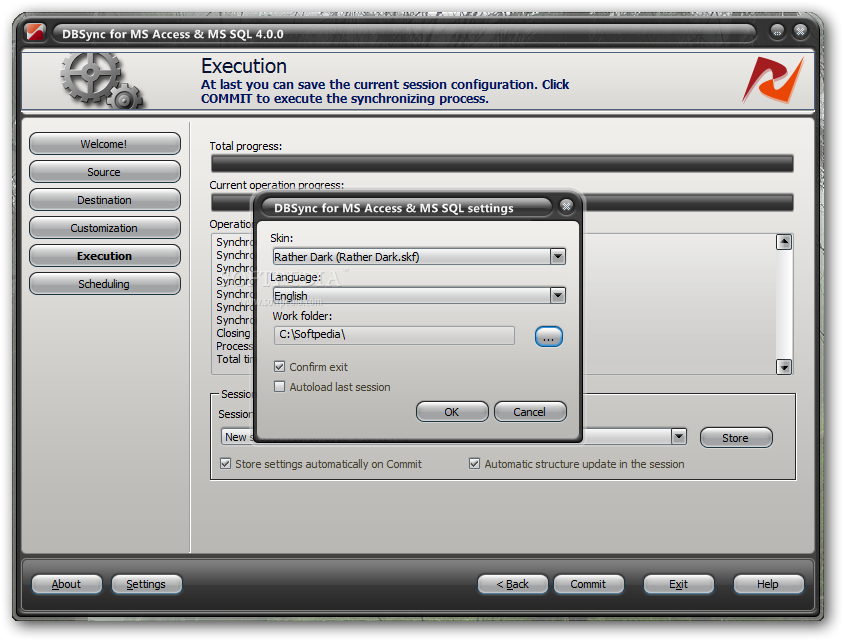Open the Customization step

pyautogui.click(x=104, y=228)
